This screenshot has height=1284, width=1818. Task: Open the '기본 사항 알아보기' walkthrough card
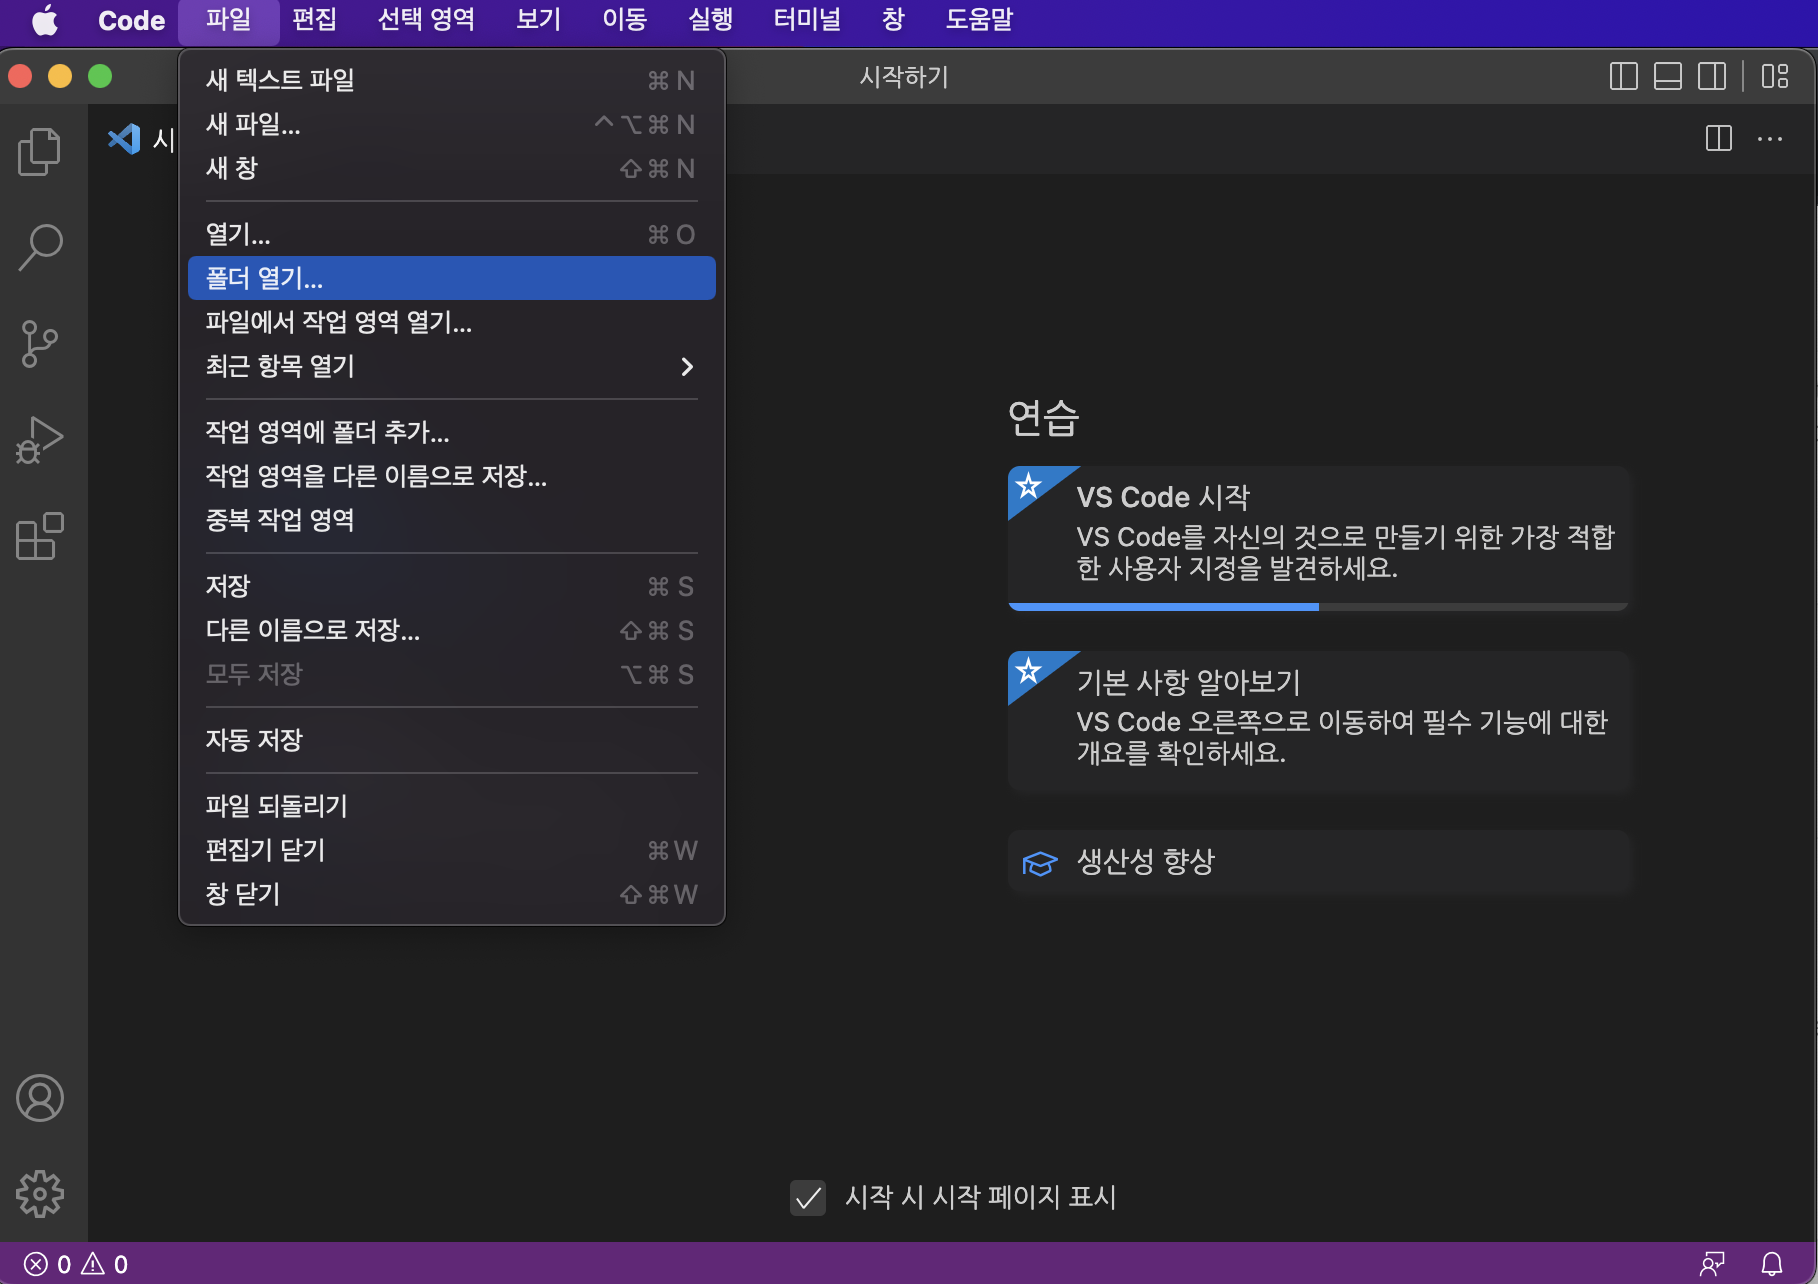tap(1319, 722)
